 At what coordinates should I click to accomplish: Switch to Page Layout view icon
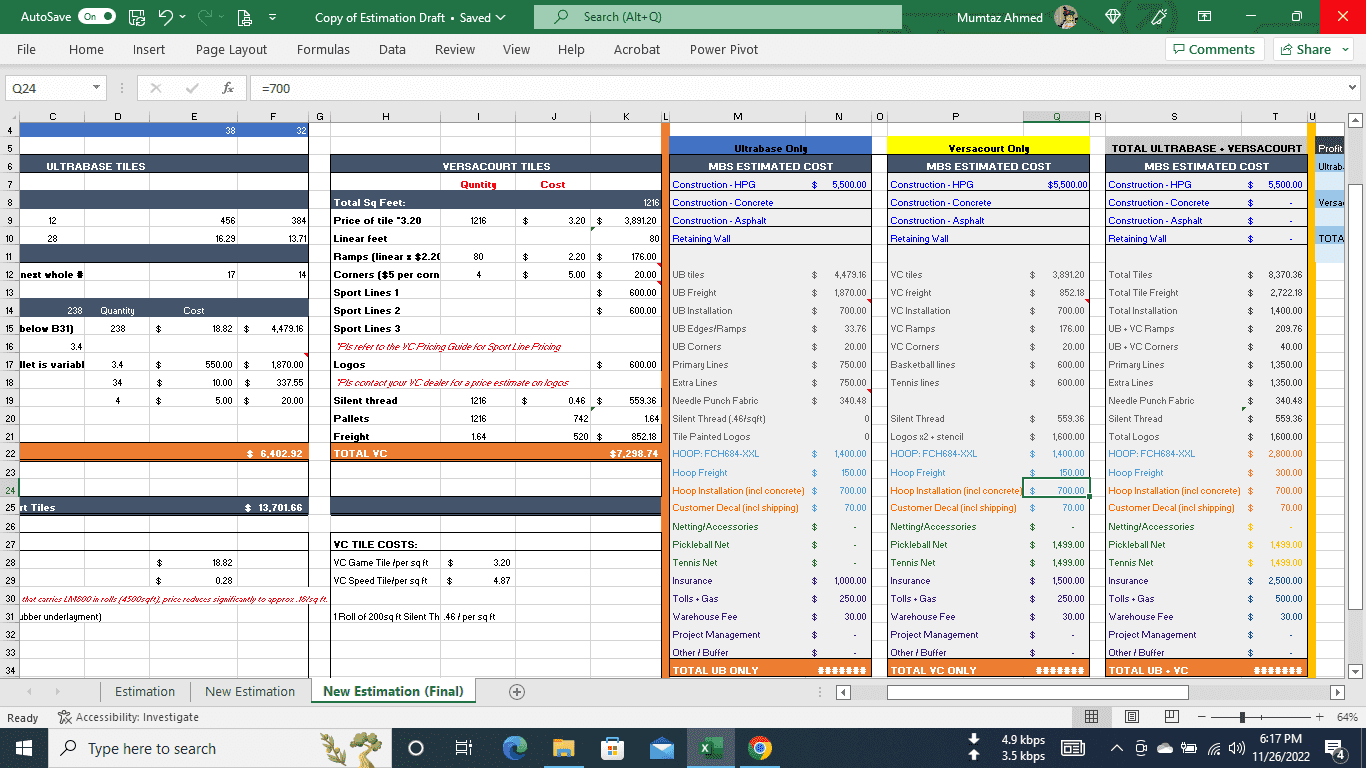1132,717
